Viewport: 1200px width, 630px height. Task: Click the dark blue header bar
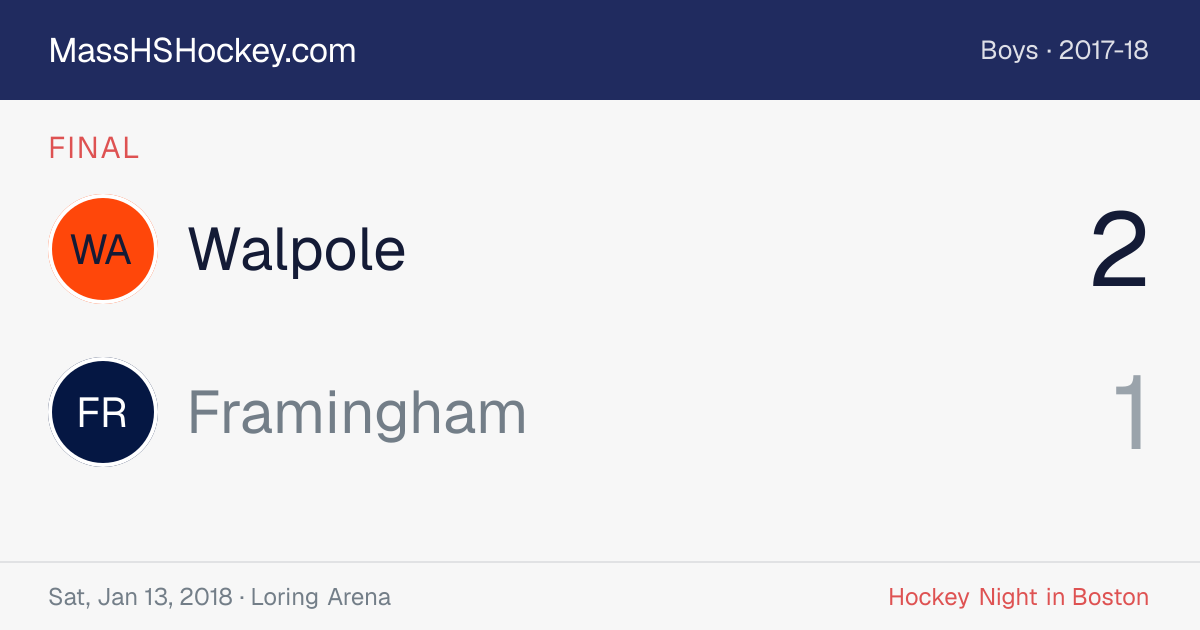click(x=600, y=50)
